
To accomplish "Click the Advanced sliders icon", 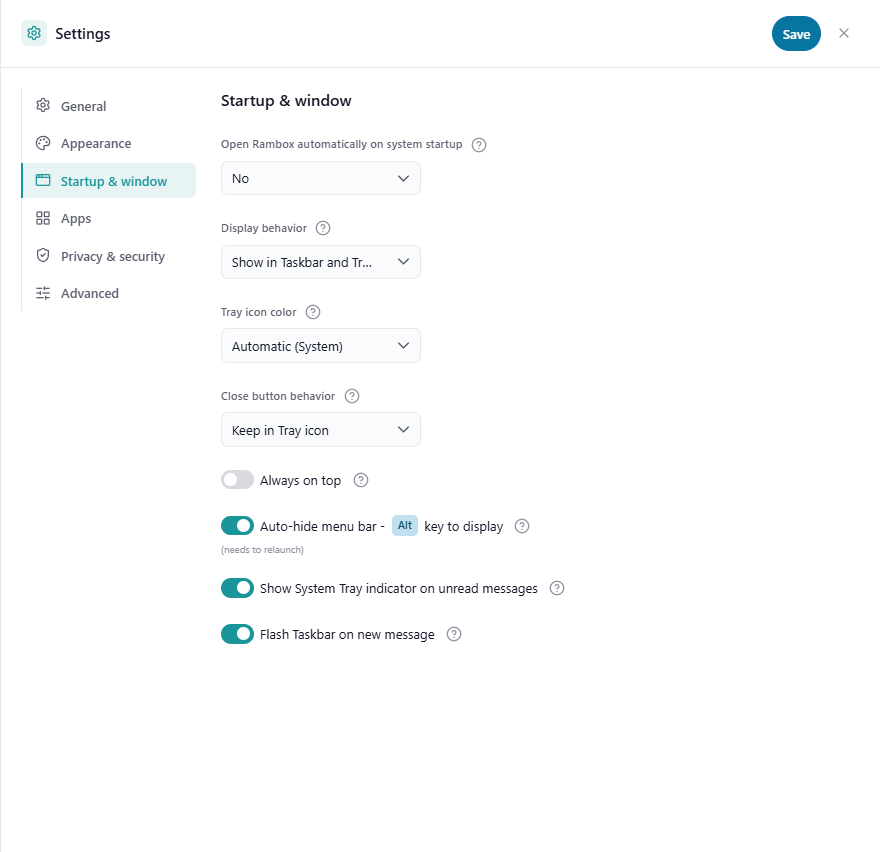I will click(x=43, y=293).
